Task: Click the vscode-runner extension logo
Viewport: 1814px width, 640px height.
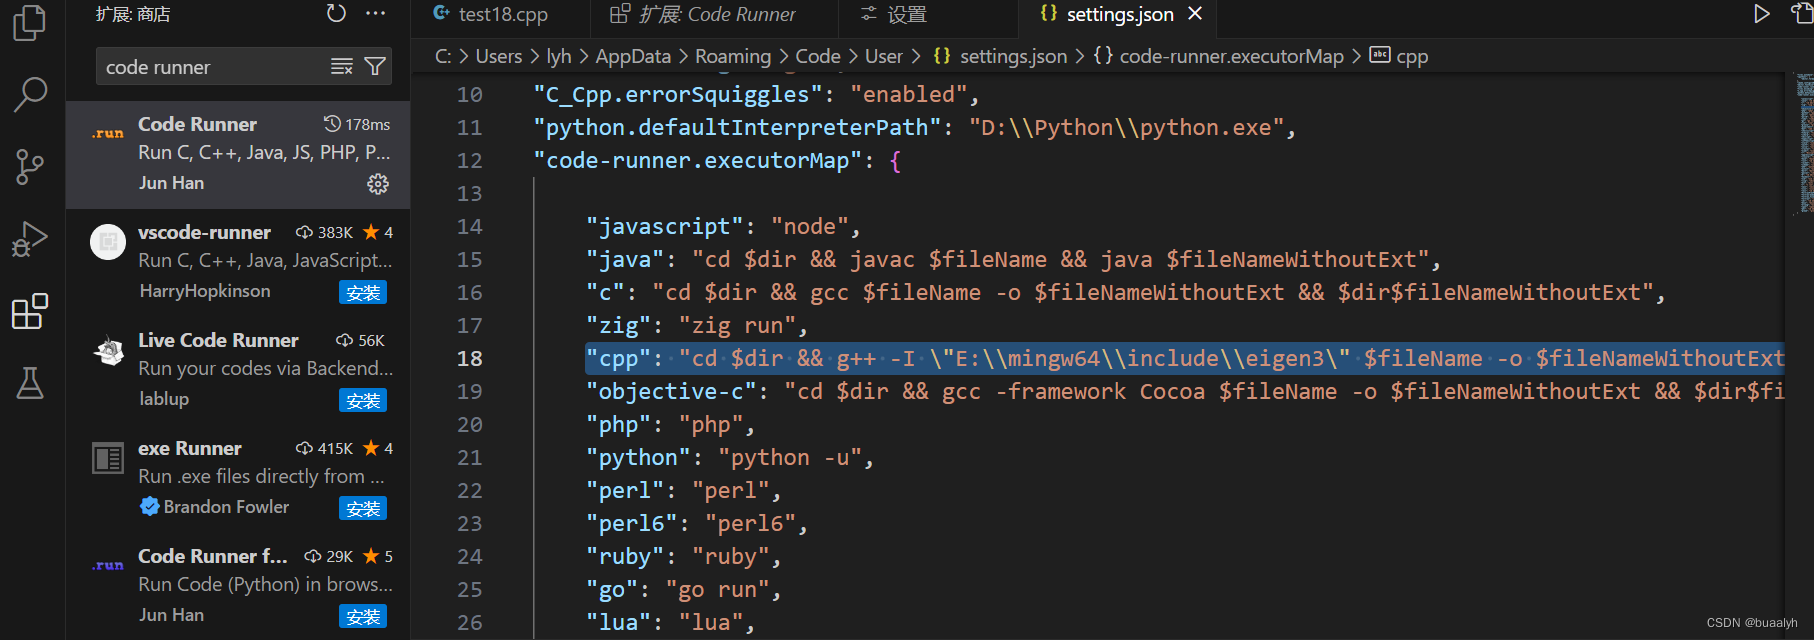Action: point(108,242)
